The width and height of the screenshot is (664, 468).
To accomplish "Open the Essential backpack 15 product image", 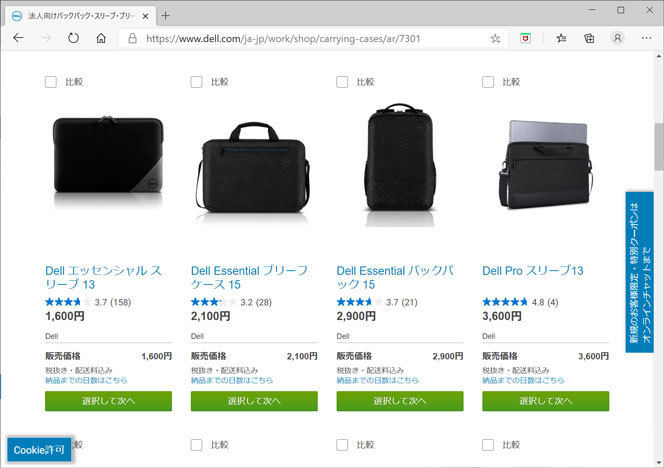I will click(x=400, y=163).
